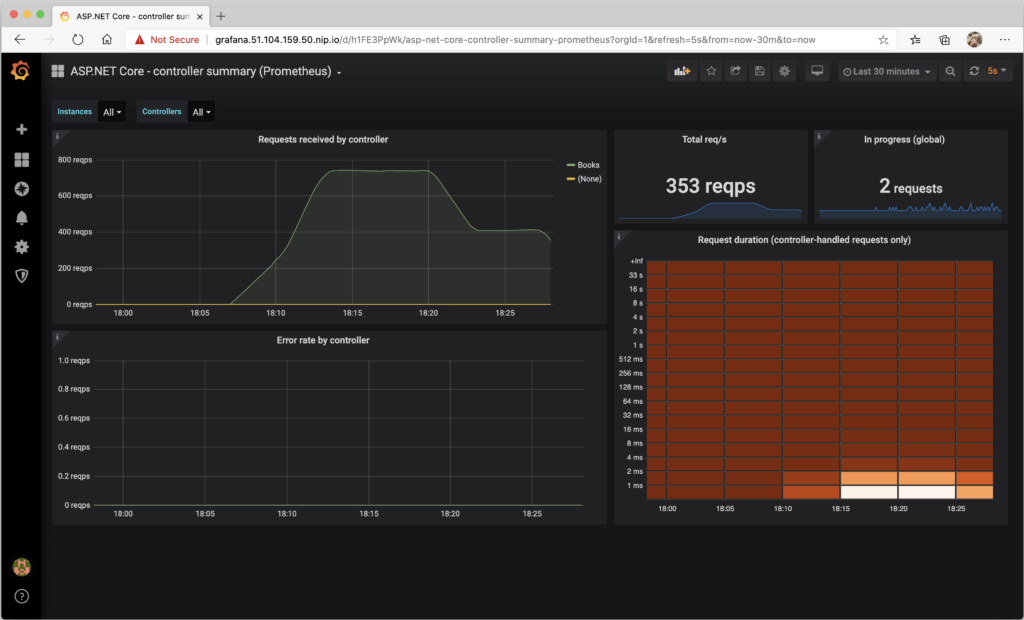This screenshot has height=620, width=1024.
Task: Open the browser Collections icon
Action: 944,40
